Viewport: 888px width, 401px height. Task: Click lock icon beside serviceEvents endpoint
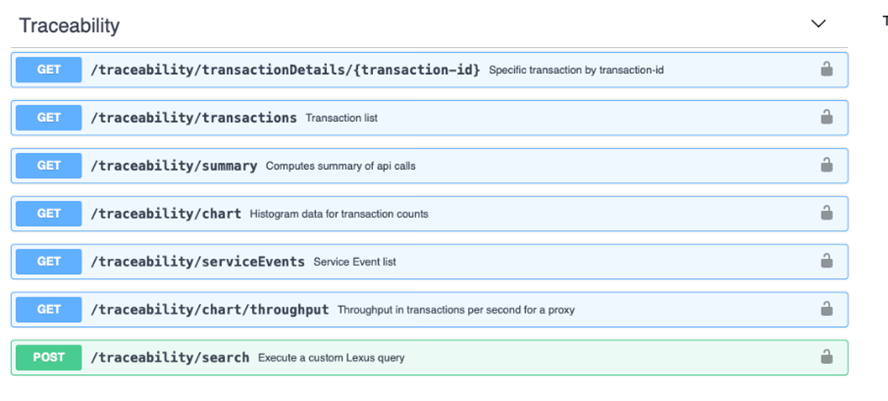[x=826, y=261]
